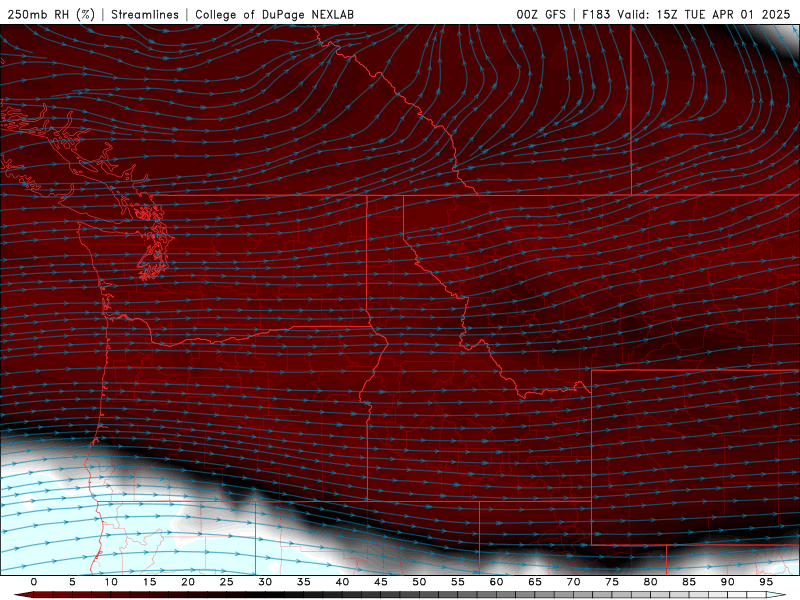Select the "60" label on the color scale
This screenshot has height=600, width=800.
(x=496, y=582)
